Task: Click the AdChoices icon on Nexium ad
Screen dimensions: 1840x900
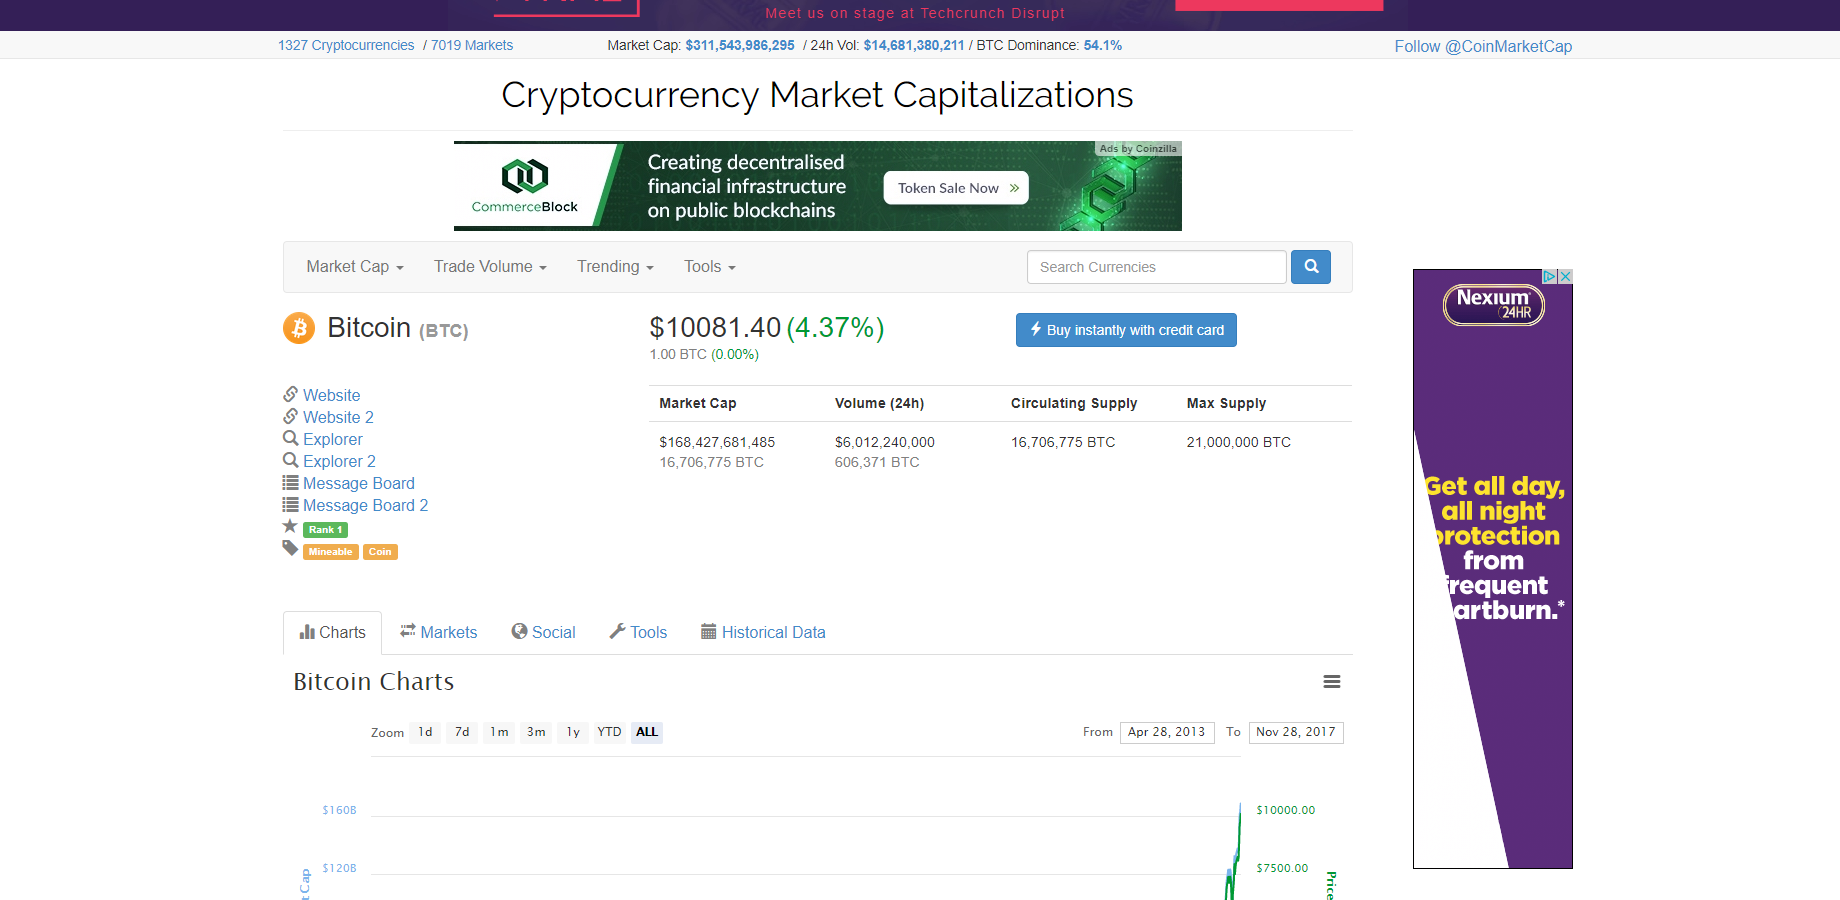Action: (x=1549, y=277)
